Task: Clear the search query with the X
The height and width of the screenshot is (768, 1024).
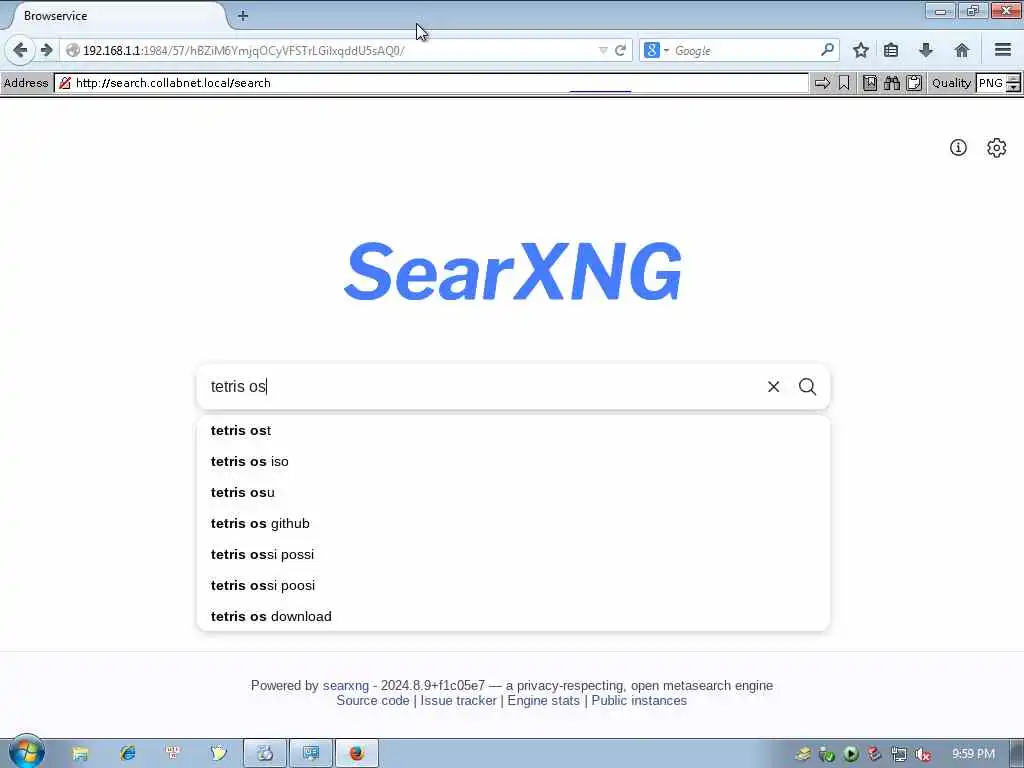Action: click(x=773, y=387)
